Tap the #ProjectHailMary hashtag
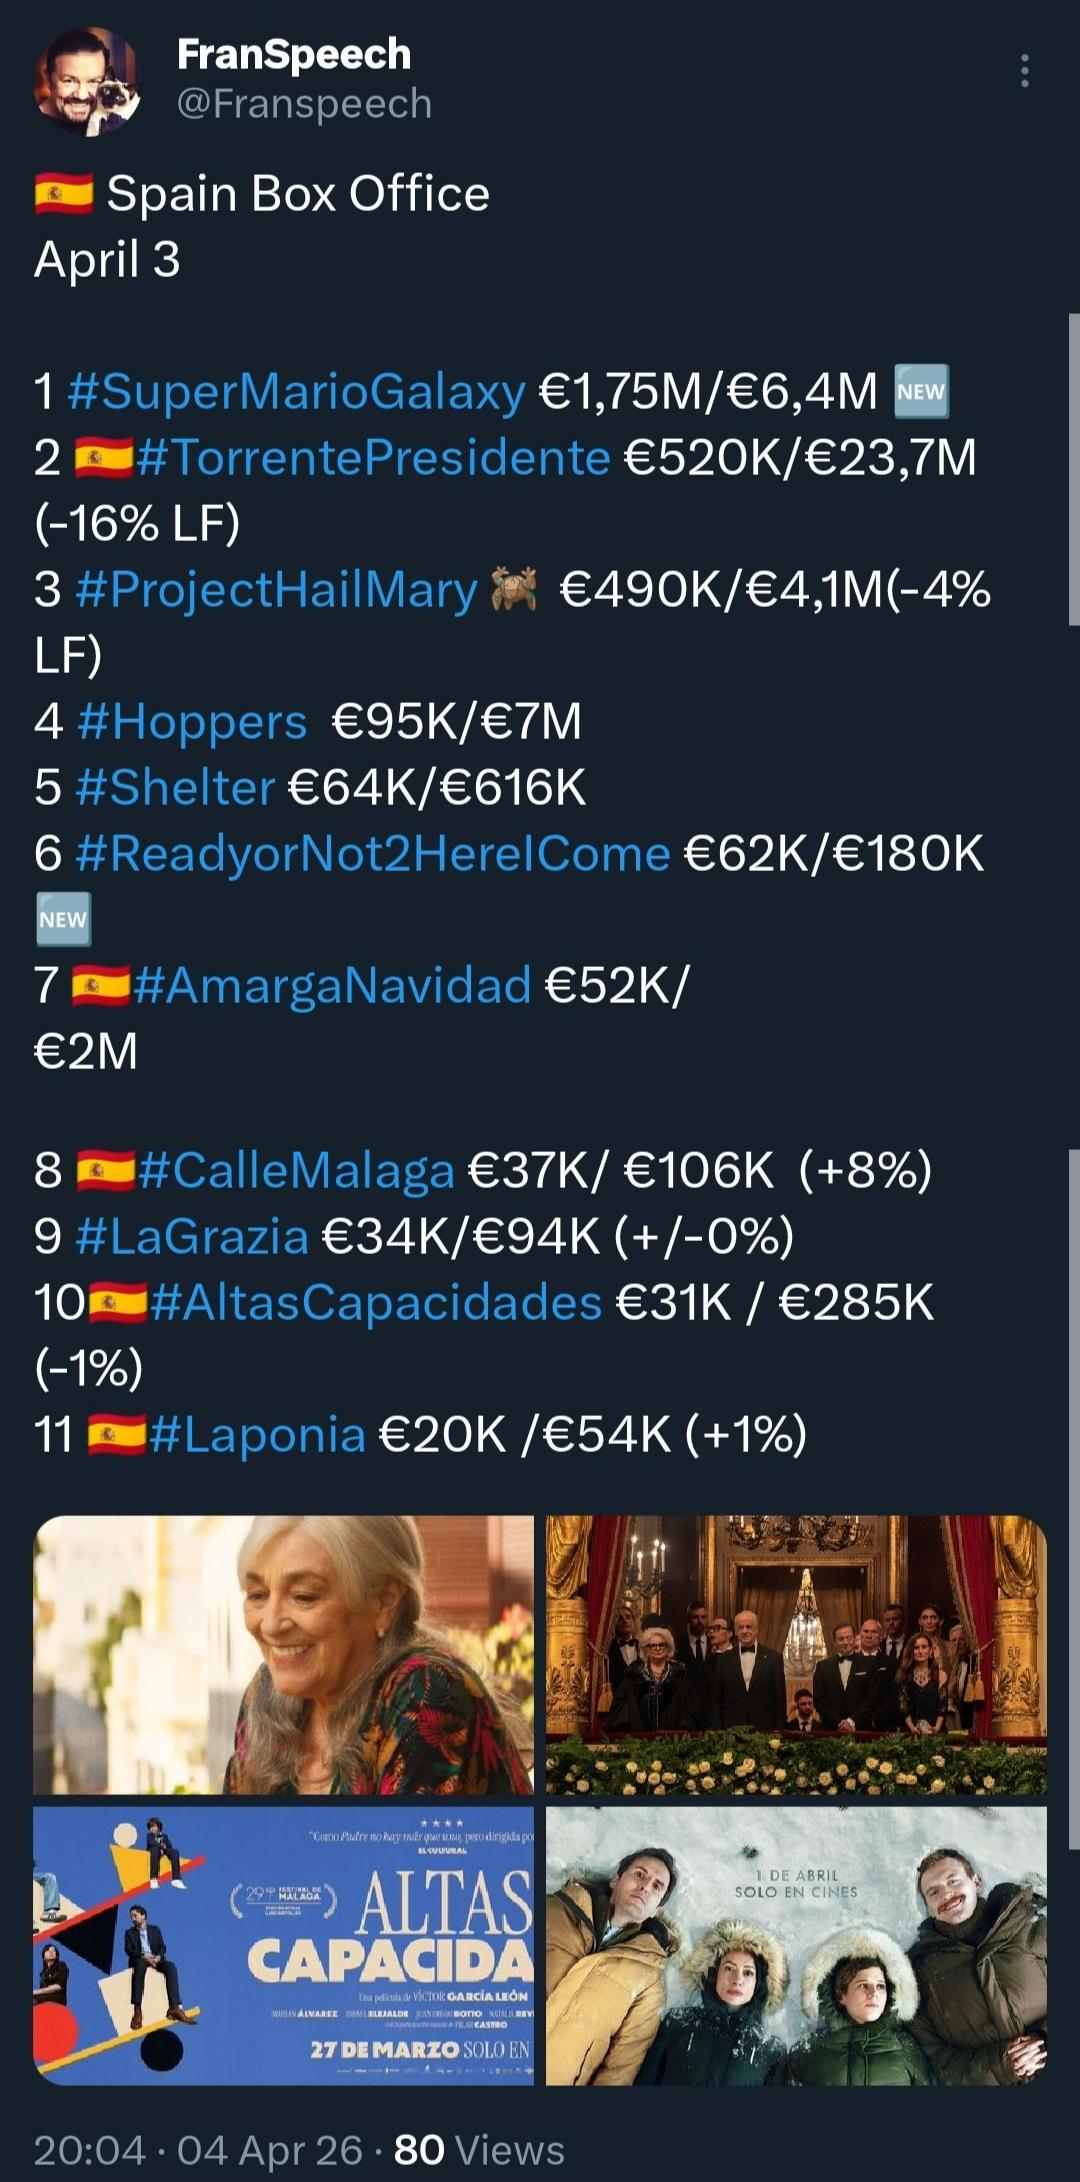1080x2182 pixels. [276, 589]
